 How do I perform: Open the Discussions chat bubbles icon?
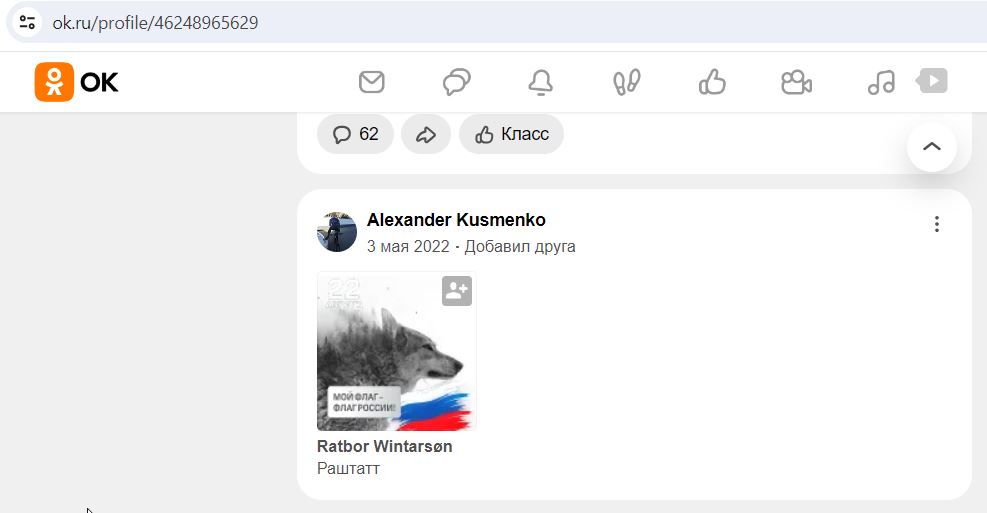tap(456, 82)
